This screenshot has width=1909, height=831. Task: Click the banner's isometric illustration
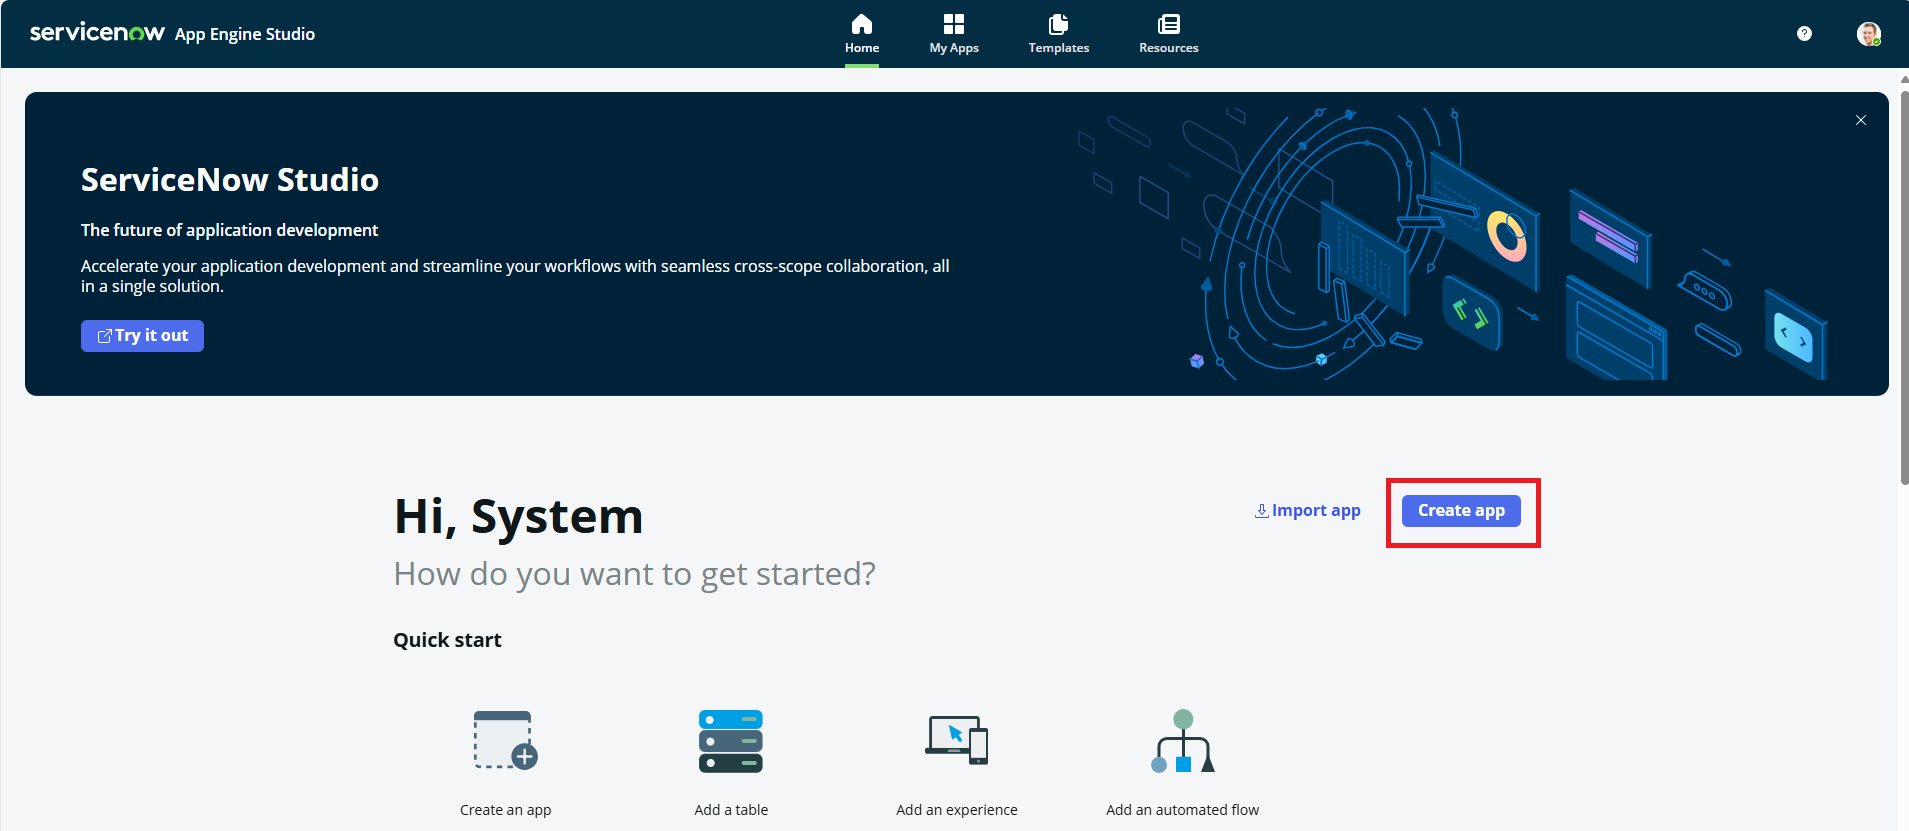click(1450, 245)
